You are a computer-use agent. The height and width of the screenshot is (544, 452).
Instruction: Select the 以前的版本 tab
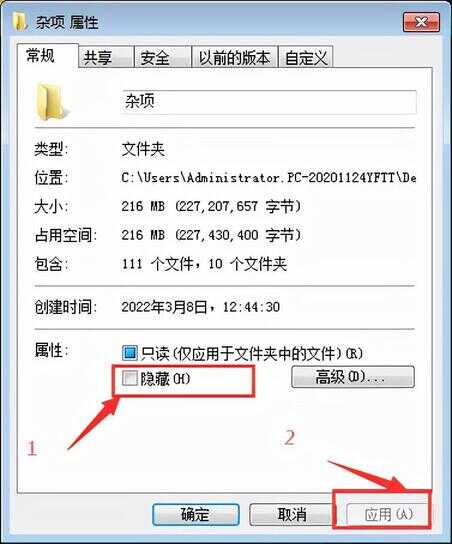[x=234, y=57]
